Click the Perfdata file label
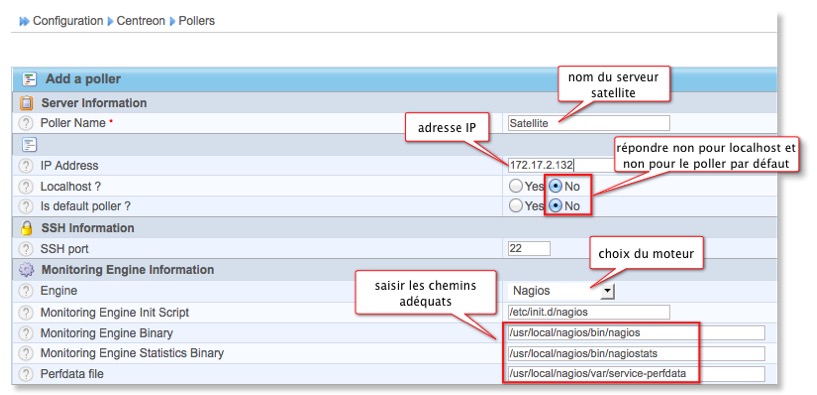 point(72,374)
